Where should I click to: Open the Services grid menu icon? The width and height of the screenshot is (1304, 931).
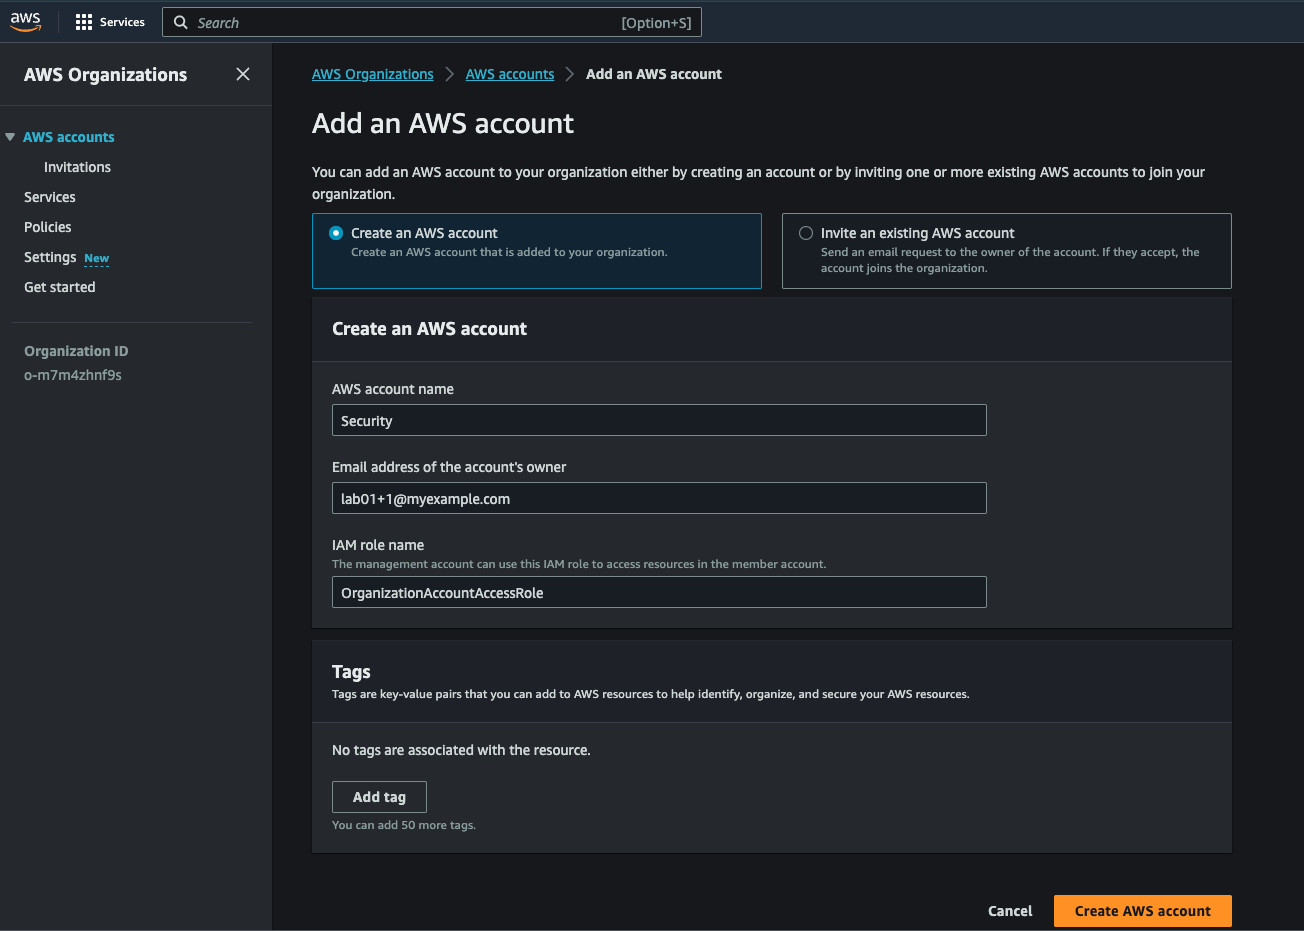pos(84,22)
